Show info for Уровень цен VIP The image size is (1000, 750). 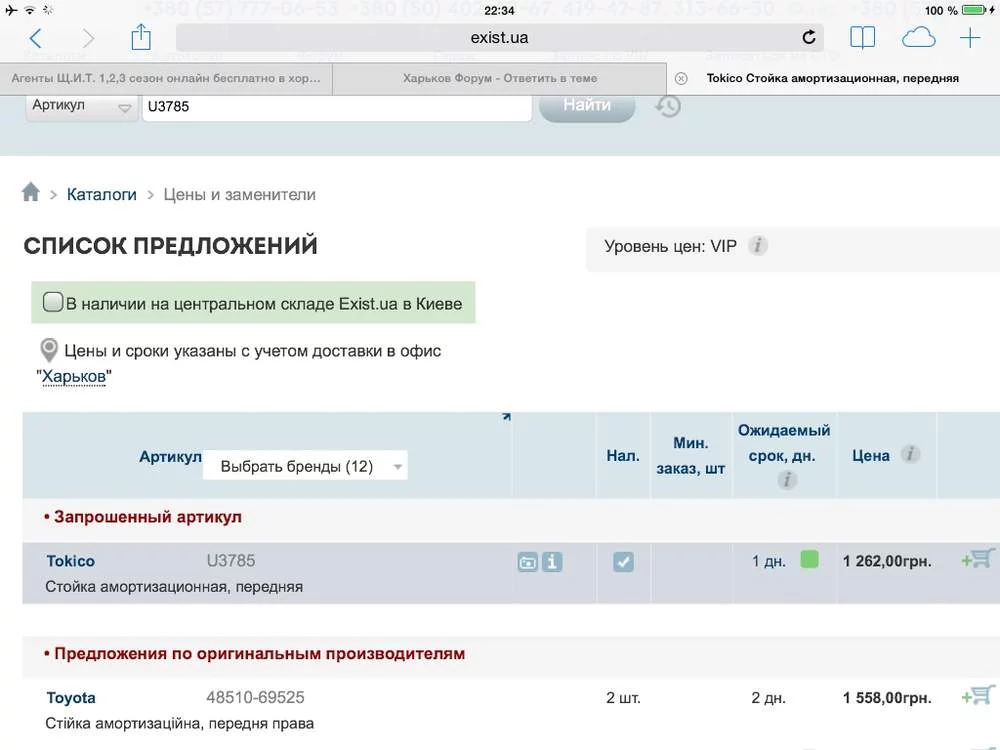point(758,246)
